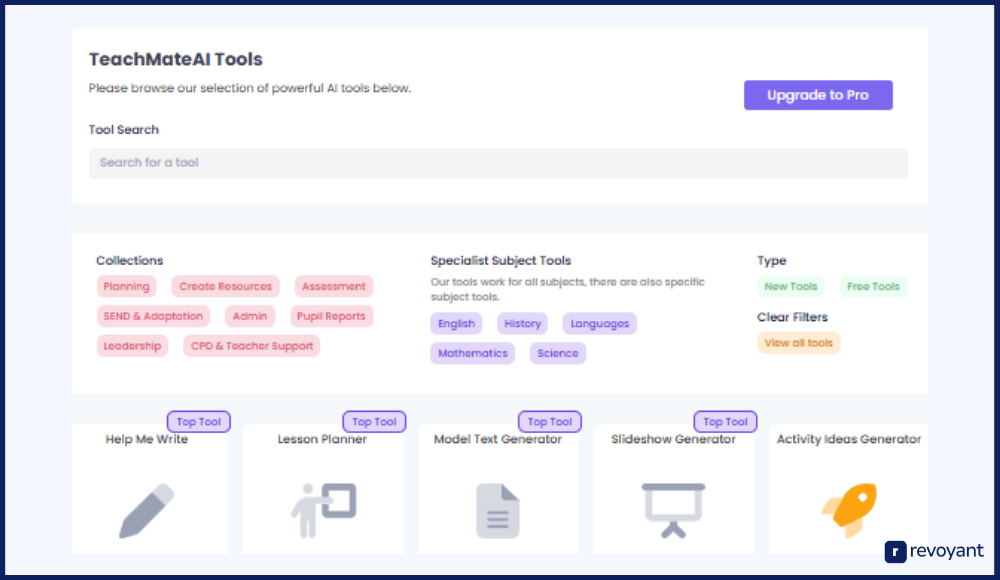Click the Collections heading
This screenshot has width=1000, height=580.
(x=129, y=260)
